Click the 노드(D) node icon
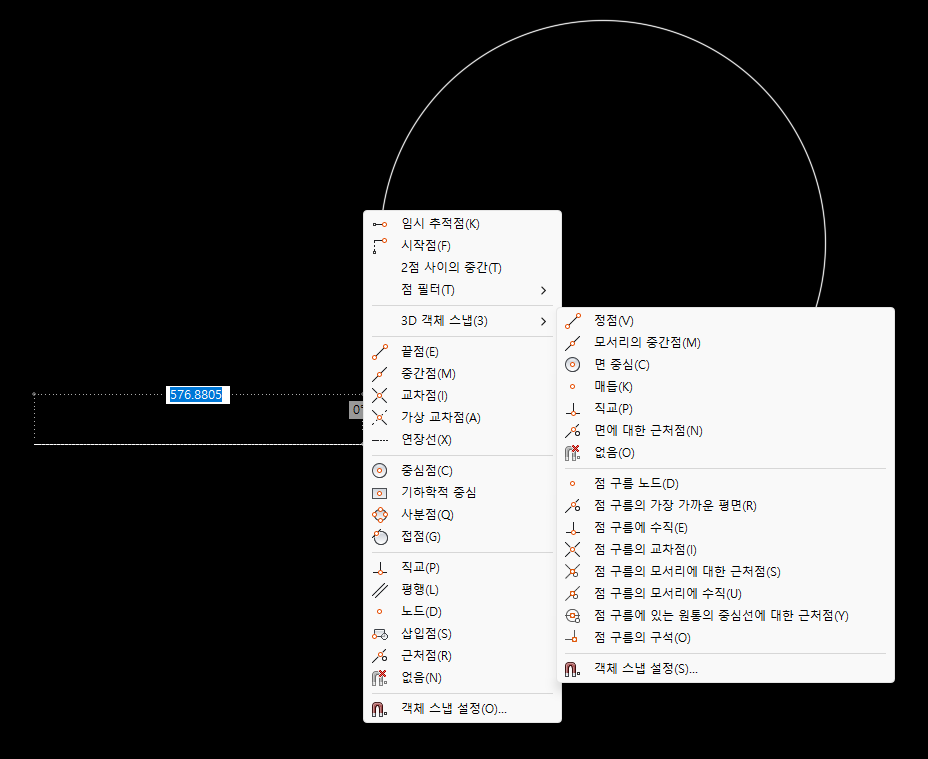 pyautogui.click(x=380, y=612)
